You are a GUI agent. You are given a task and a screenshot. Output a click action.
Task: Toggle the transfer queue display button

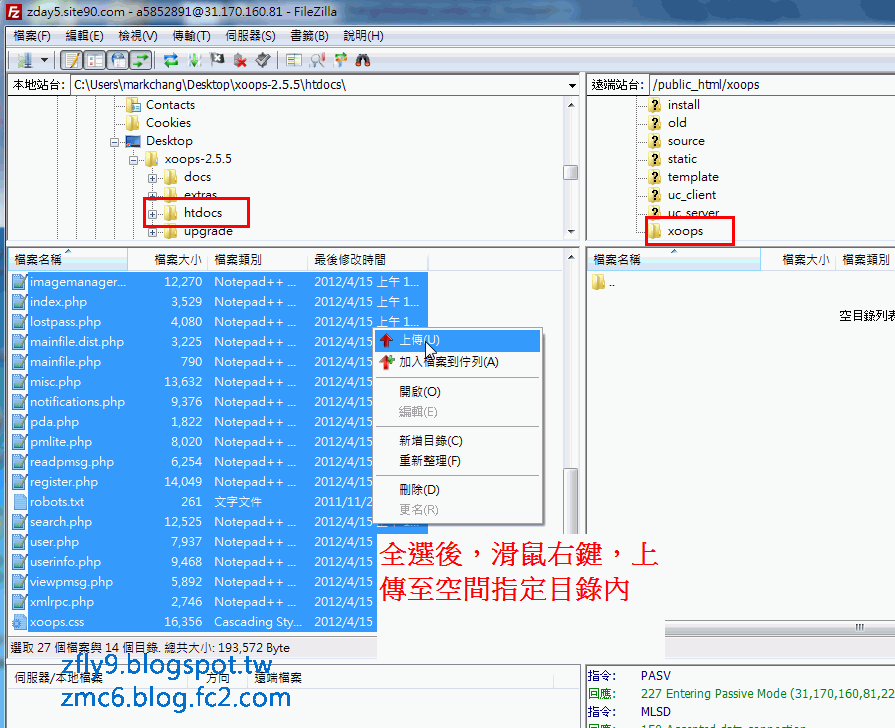tap(141, 60)
